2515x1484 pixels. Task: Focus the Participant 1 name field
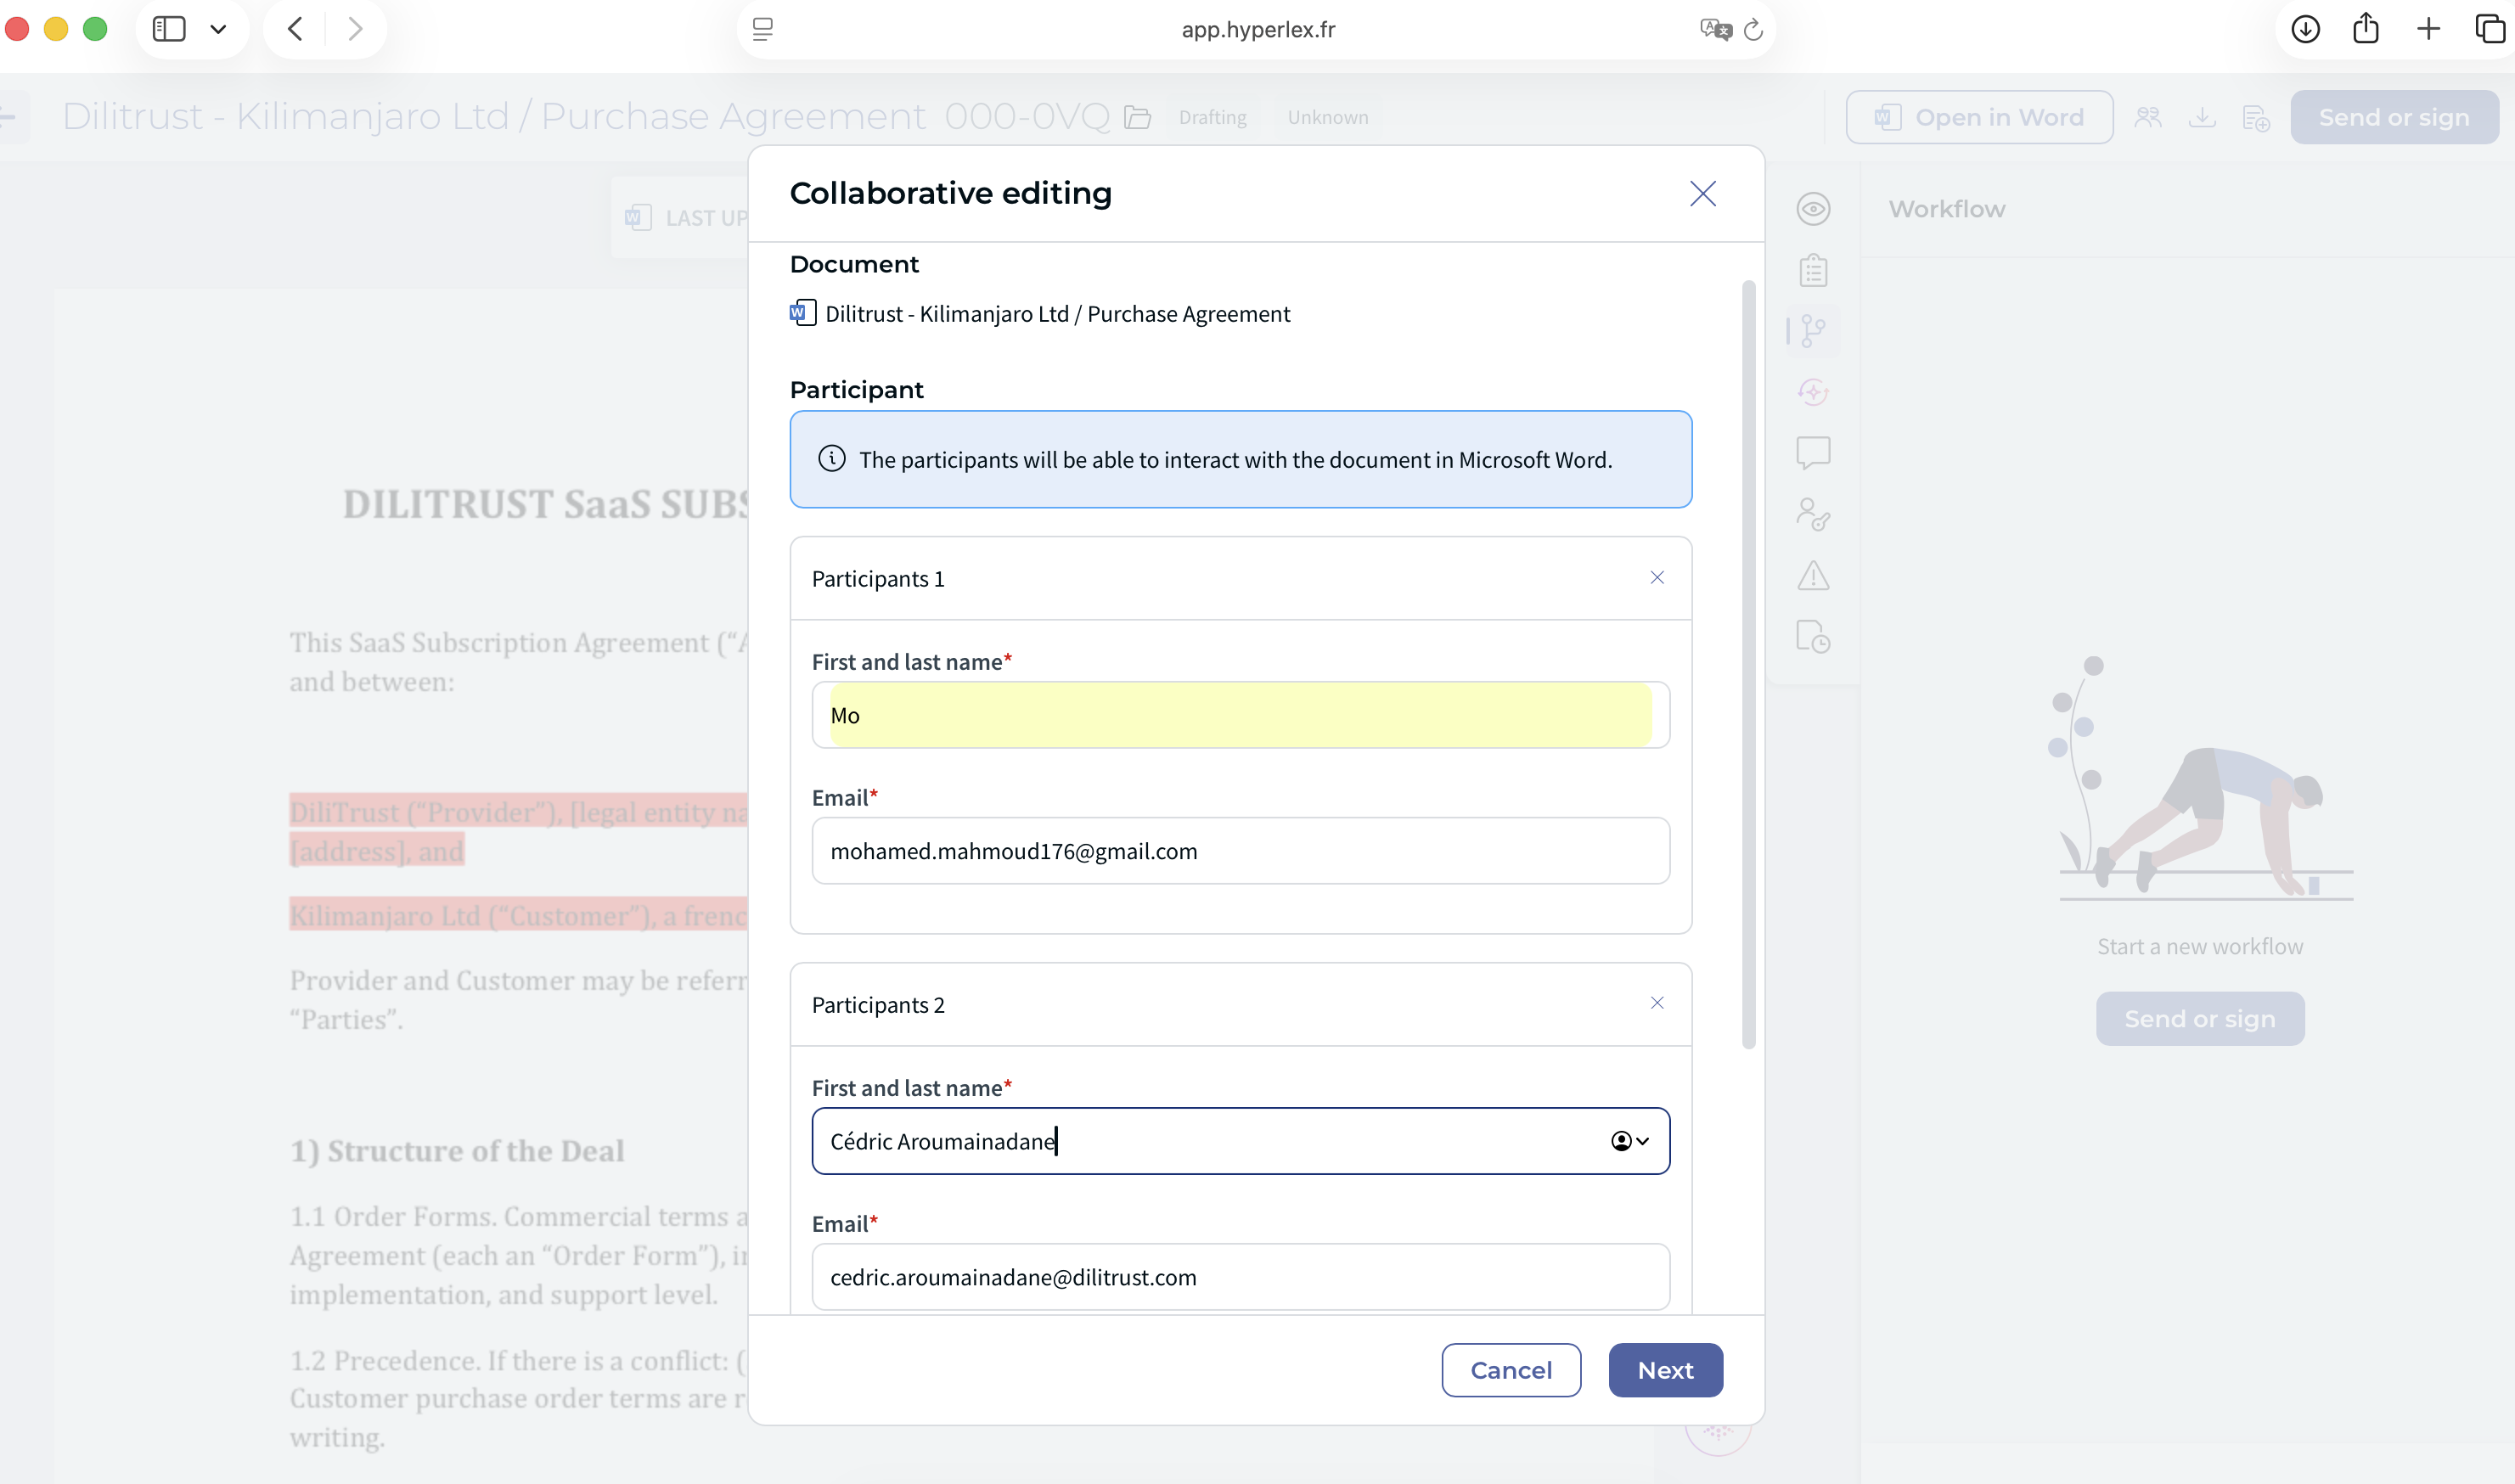(x=1240, y=715)
